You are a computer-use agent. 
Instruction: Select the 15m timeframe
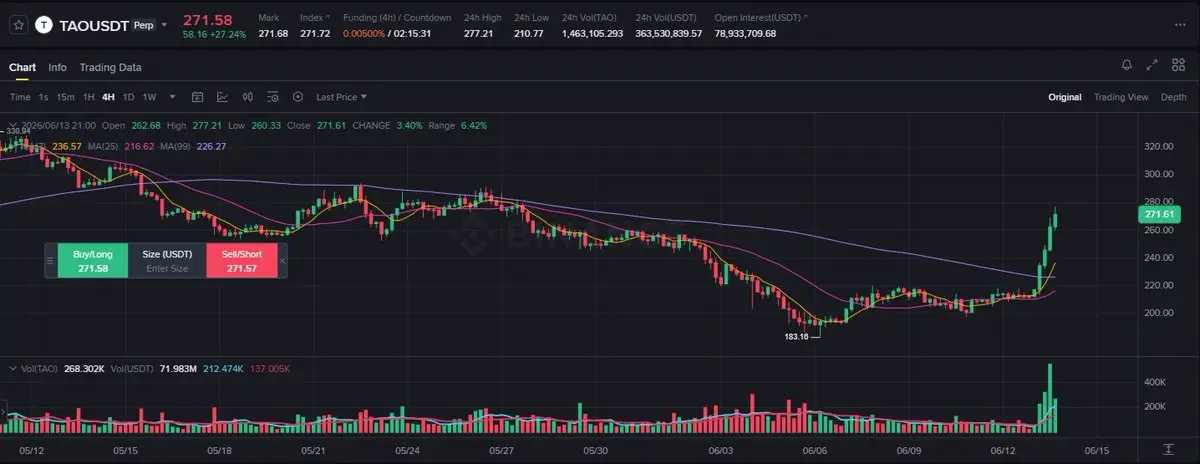pyautogui.click(x=65, y=97)
